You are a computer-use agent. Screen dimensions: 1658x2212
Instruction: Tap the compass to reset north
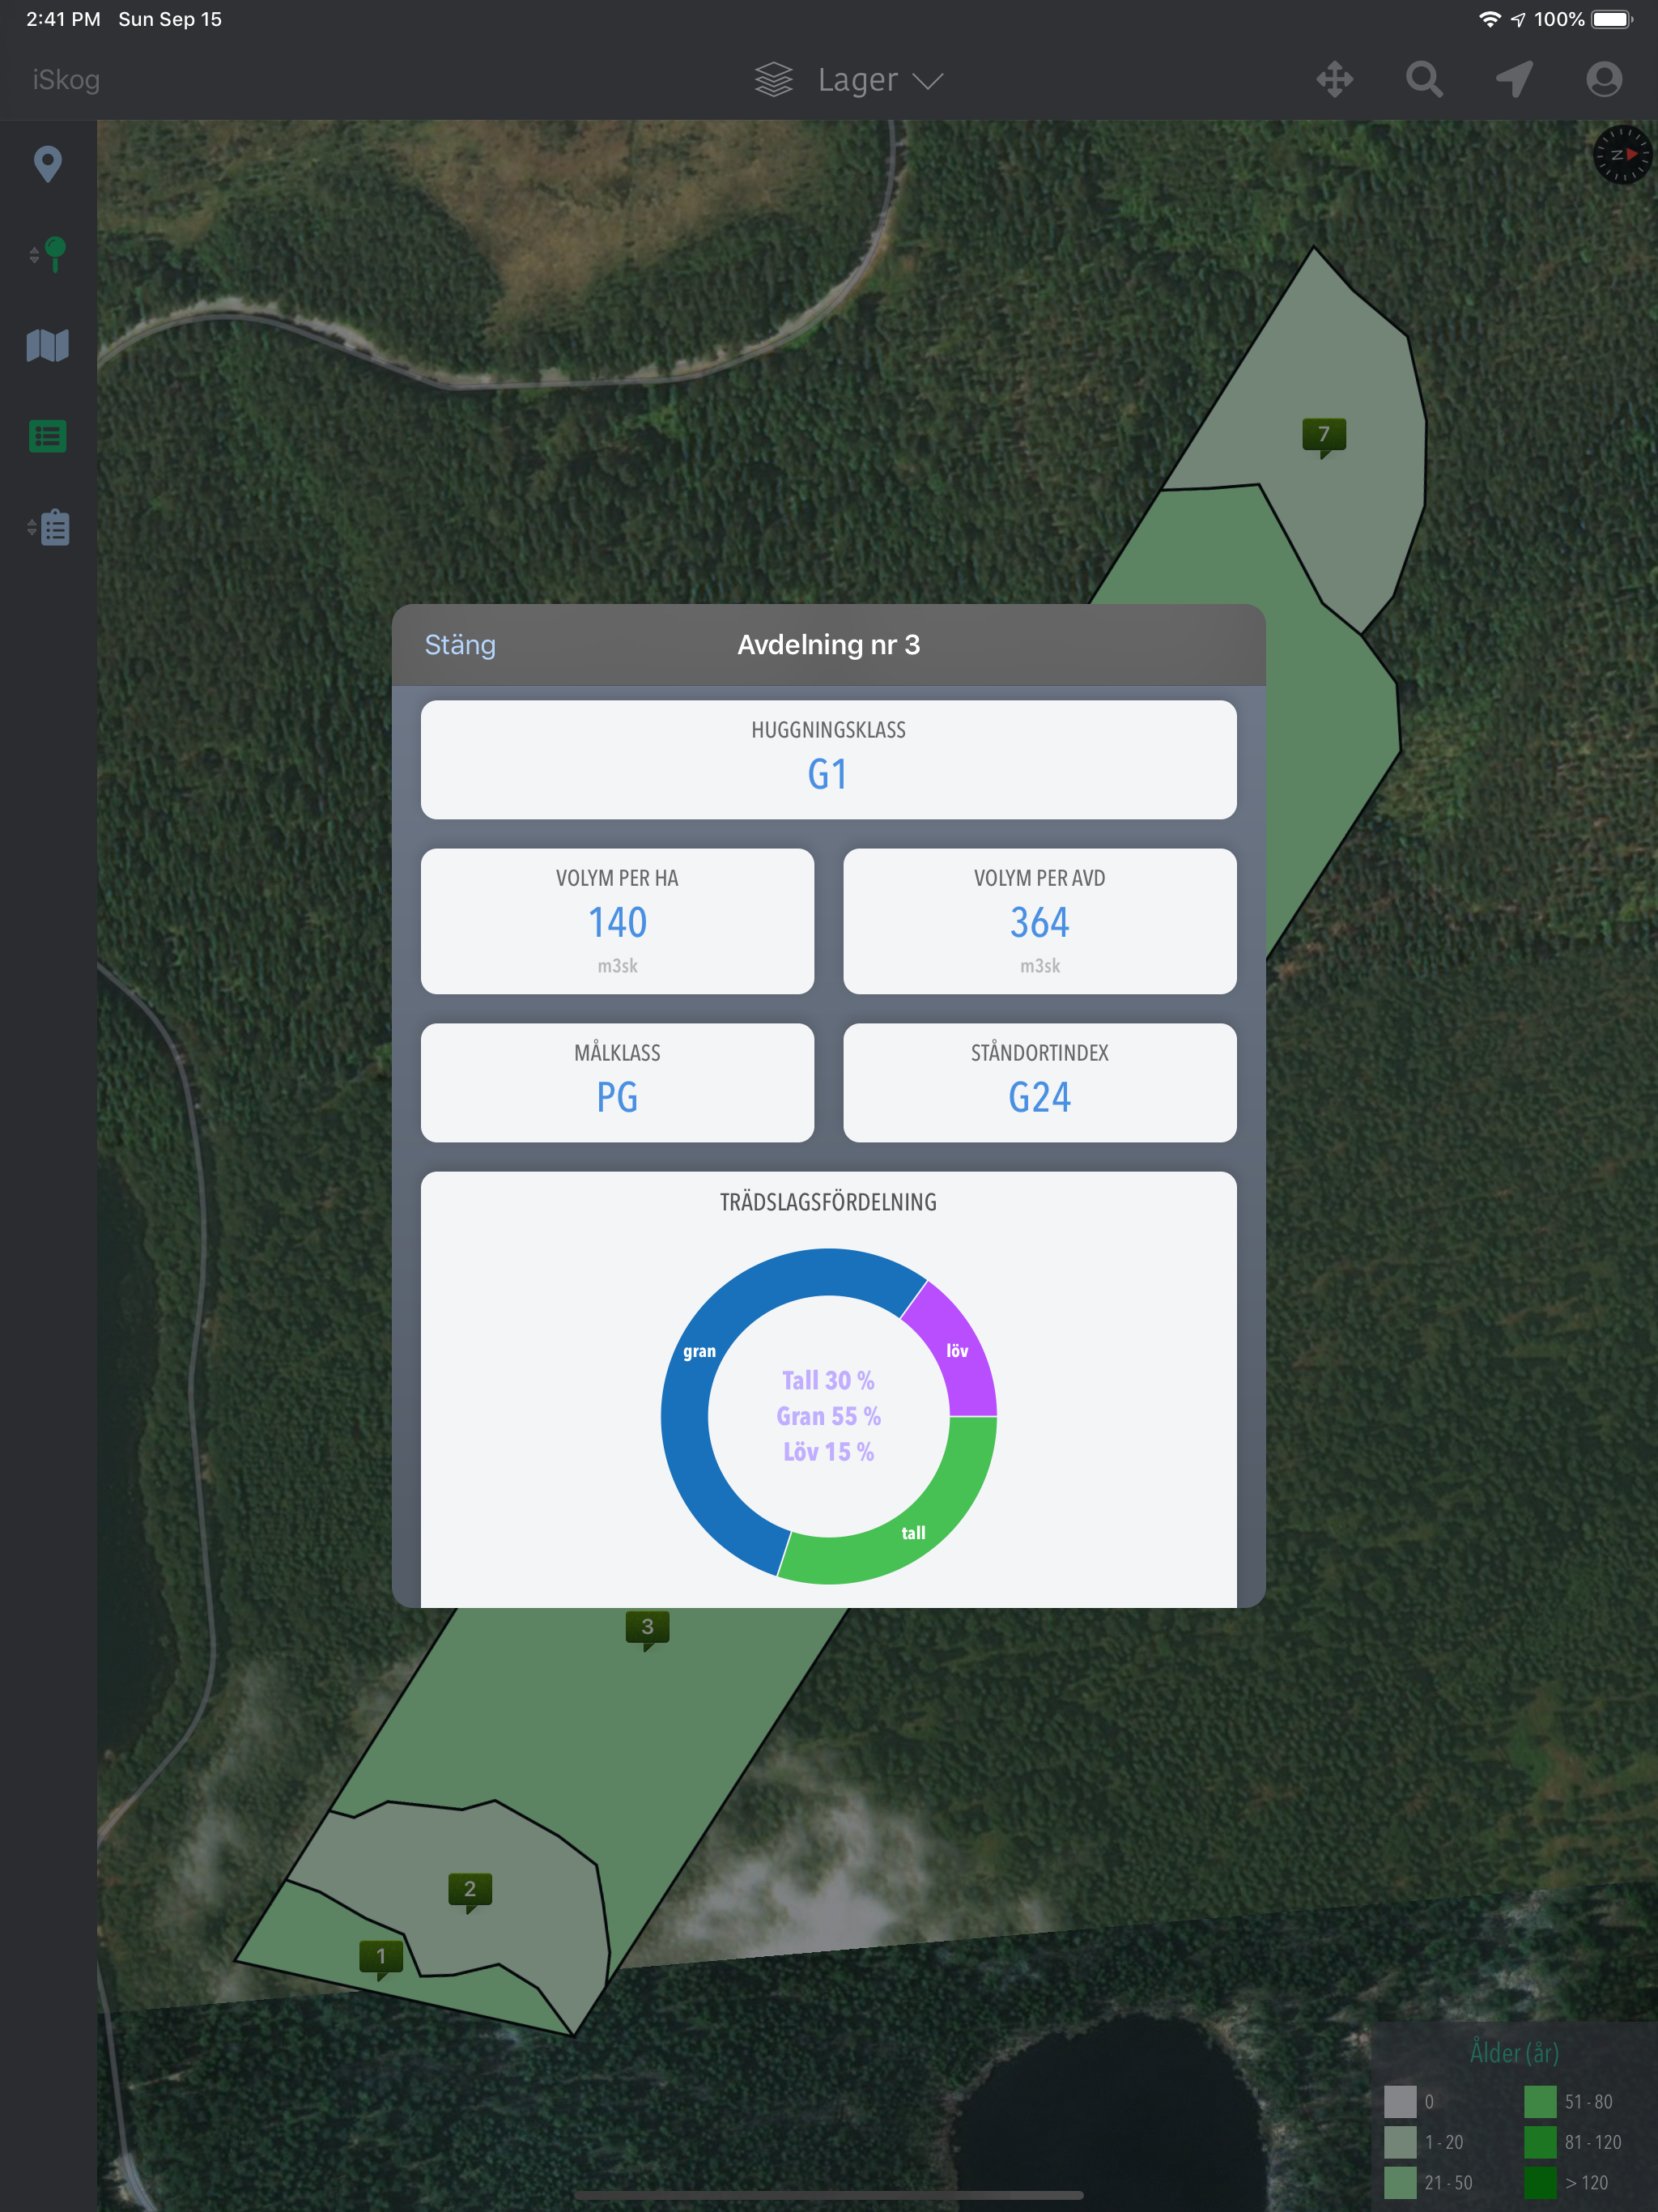tap(1622, 155)
